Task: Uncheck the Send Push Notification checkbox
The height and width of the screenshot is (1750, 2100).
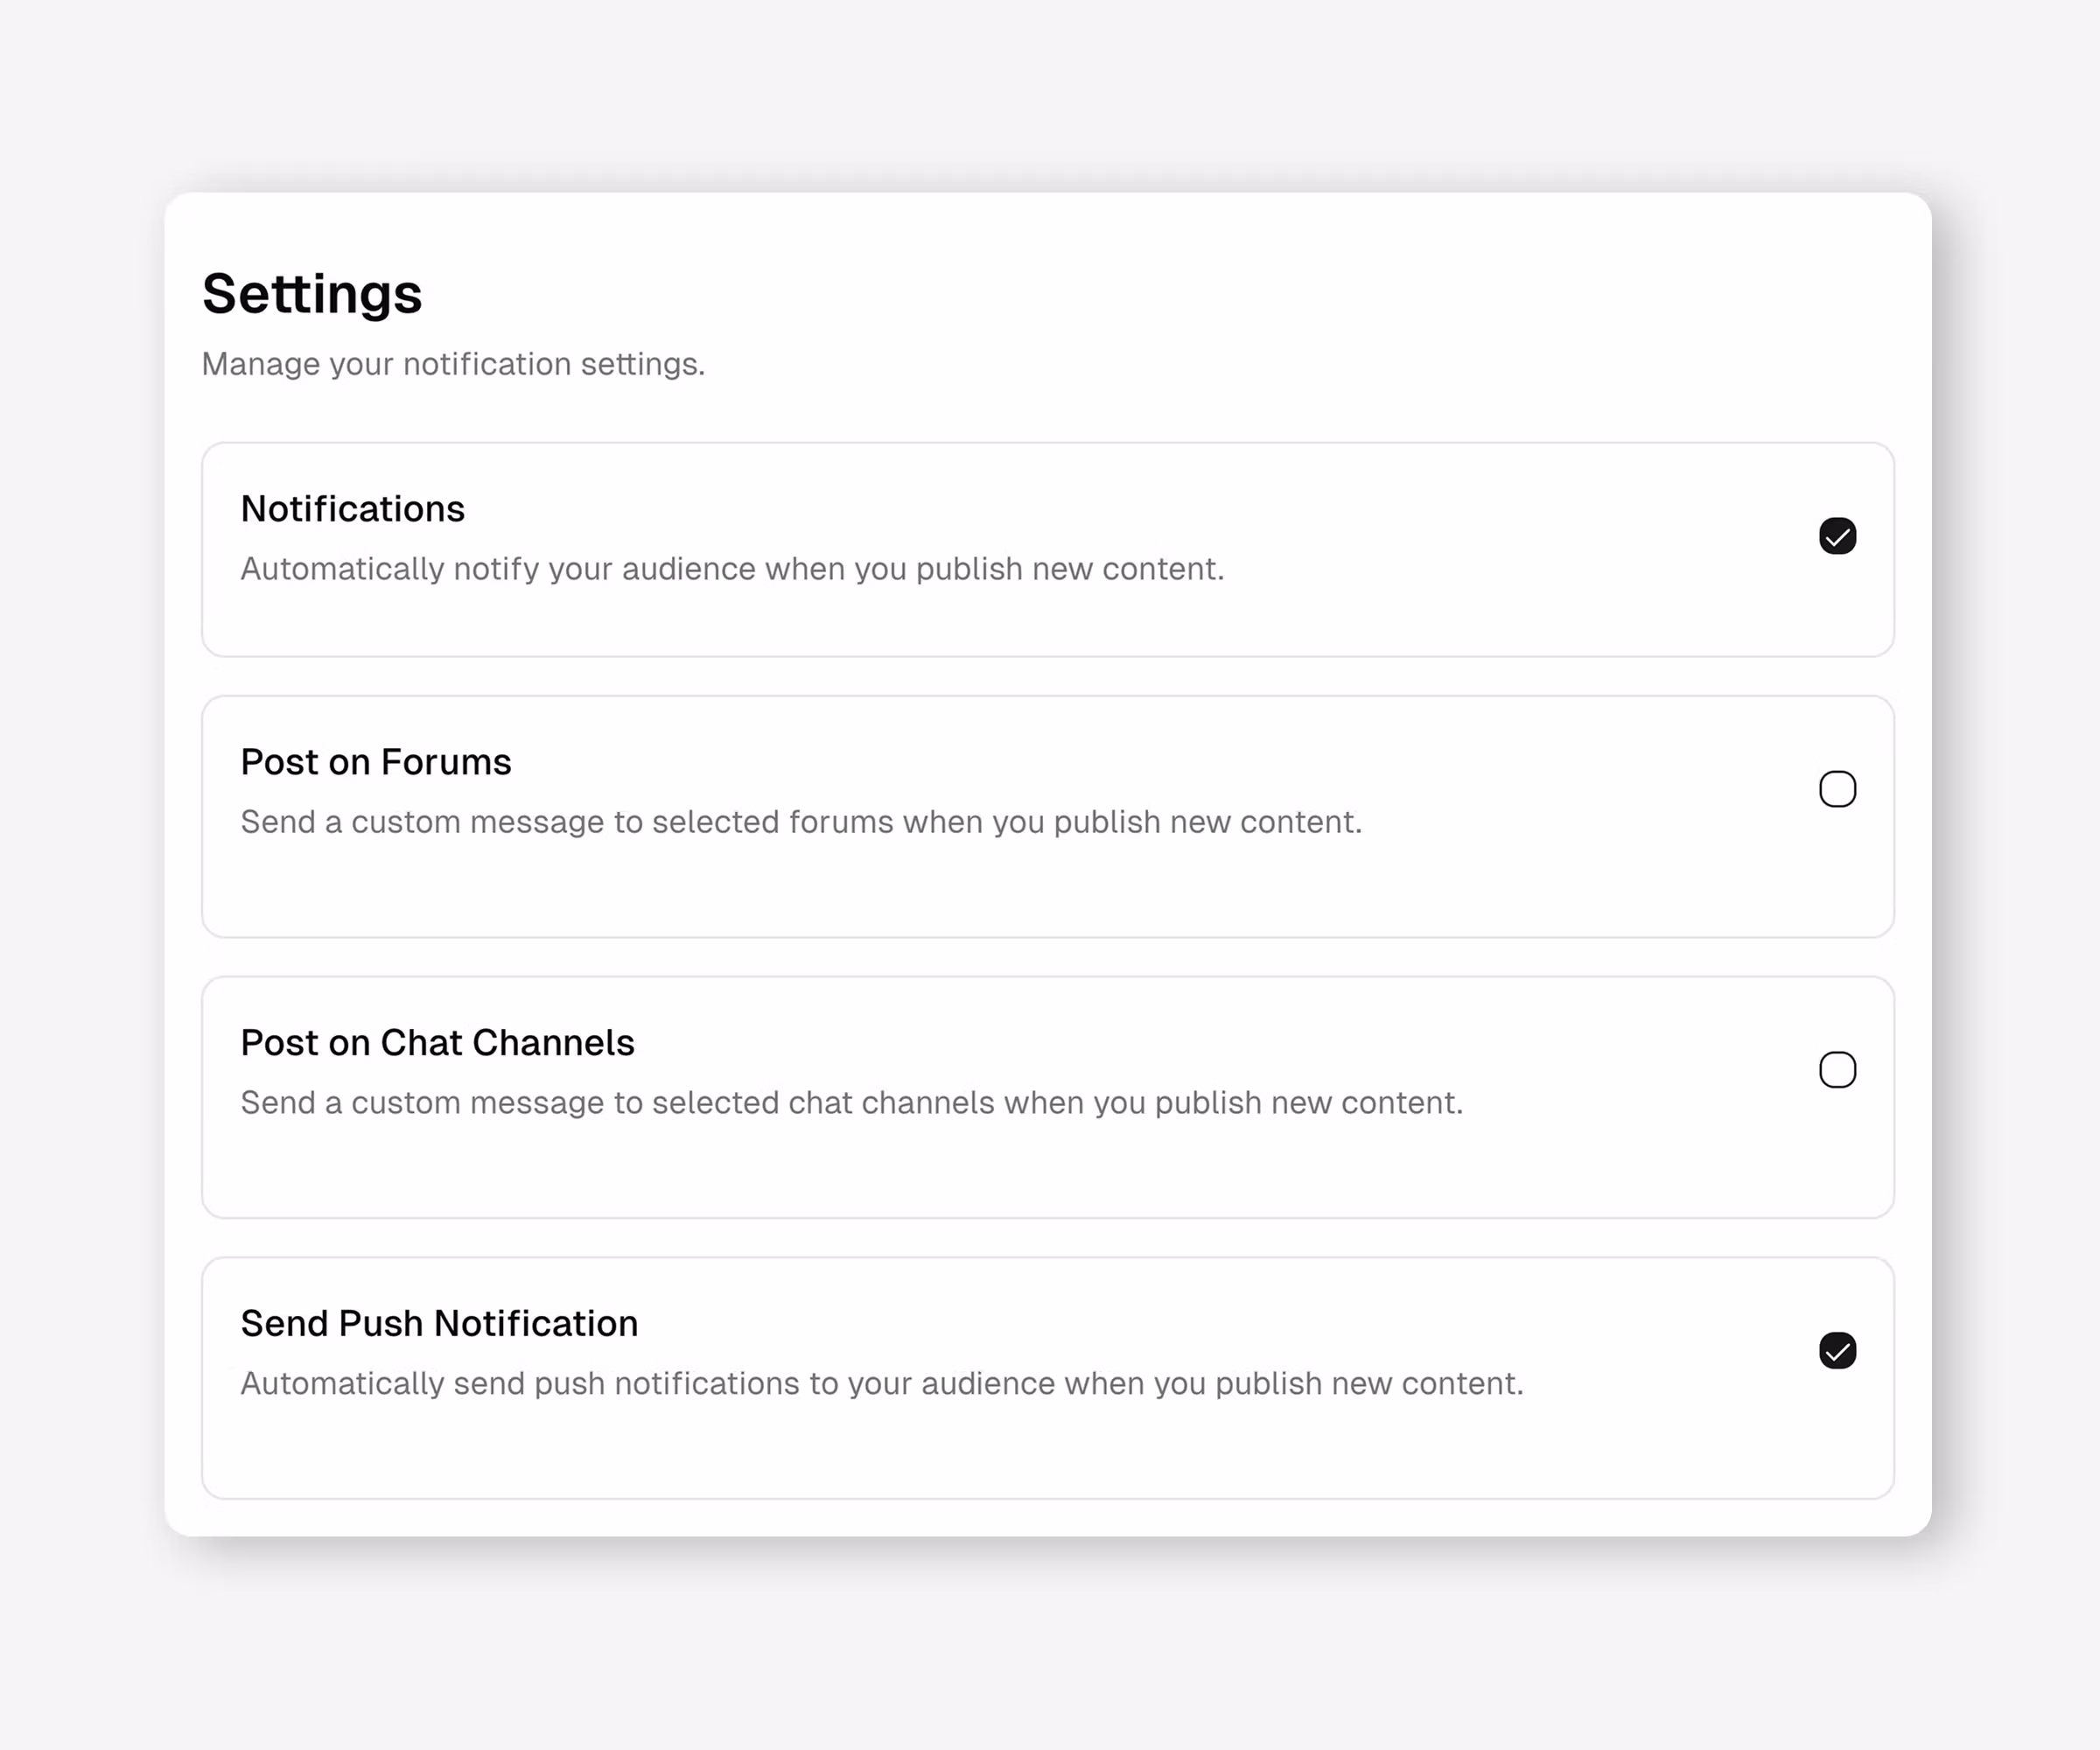Action: [1837, 1351]
